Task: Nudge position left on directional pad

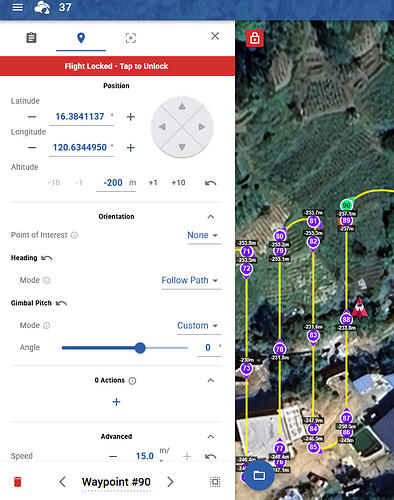Action: [x=162, y=127]
